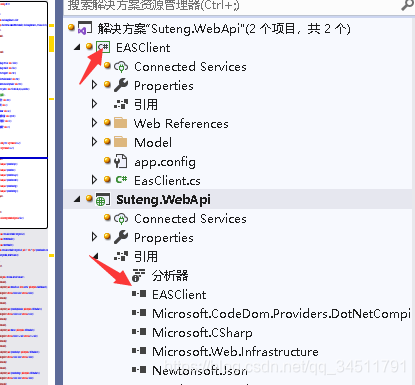Viewport: 415px width, 385px height.
Task: Select the EASClient project name
Action: [x=143, y=48]
